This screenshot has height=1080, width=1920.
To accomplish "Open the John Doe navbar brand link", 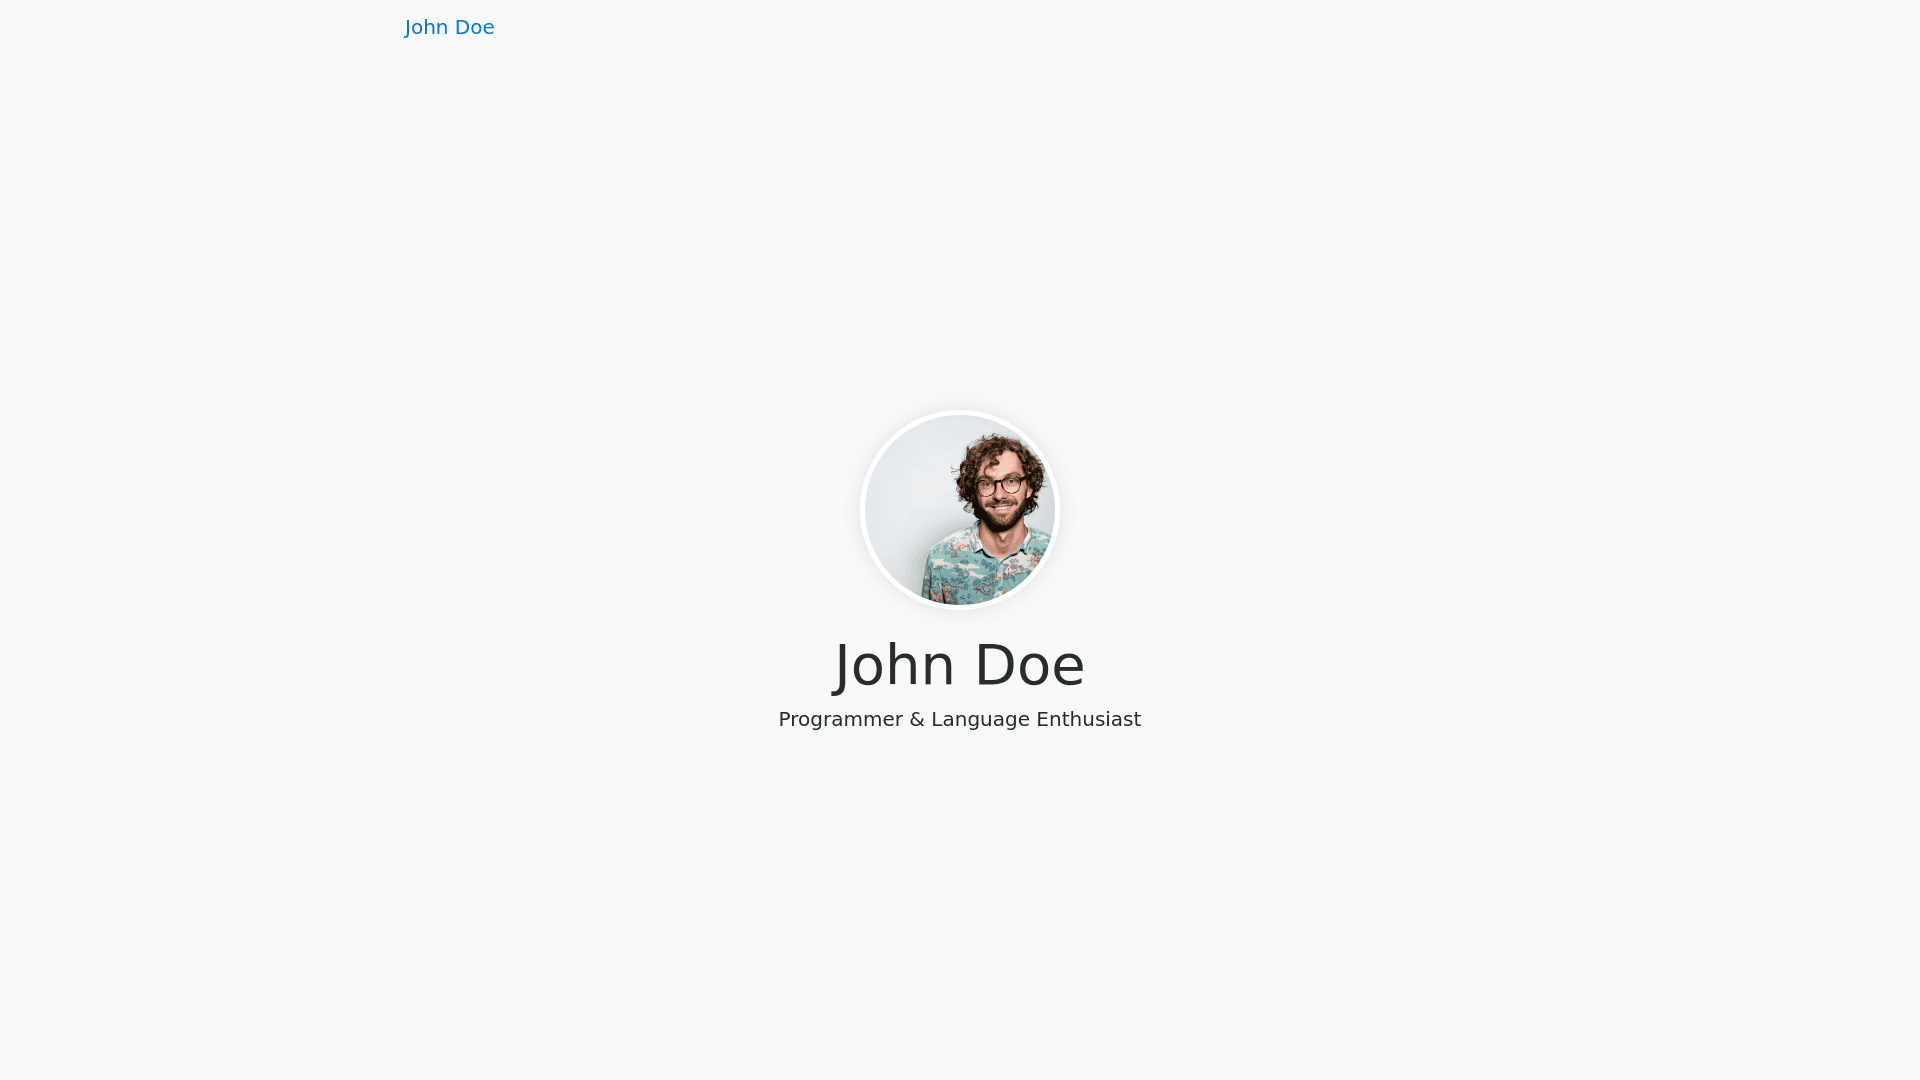I will [449, 27].
